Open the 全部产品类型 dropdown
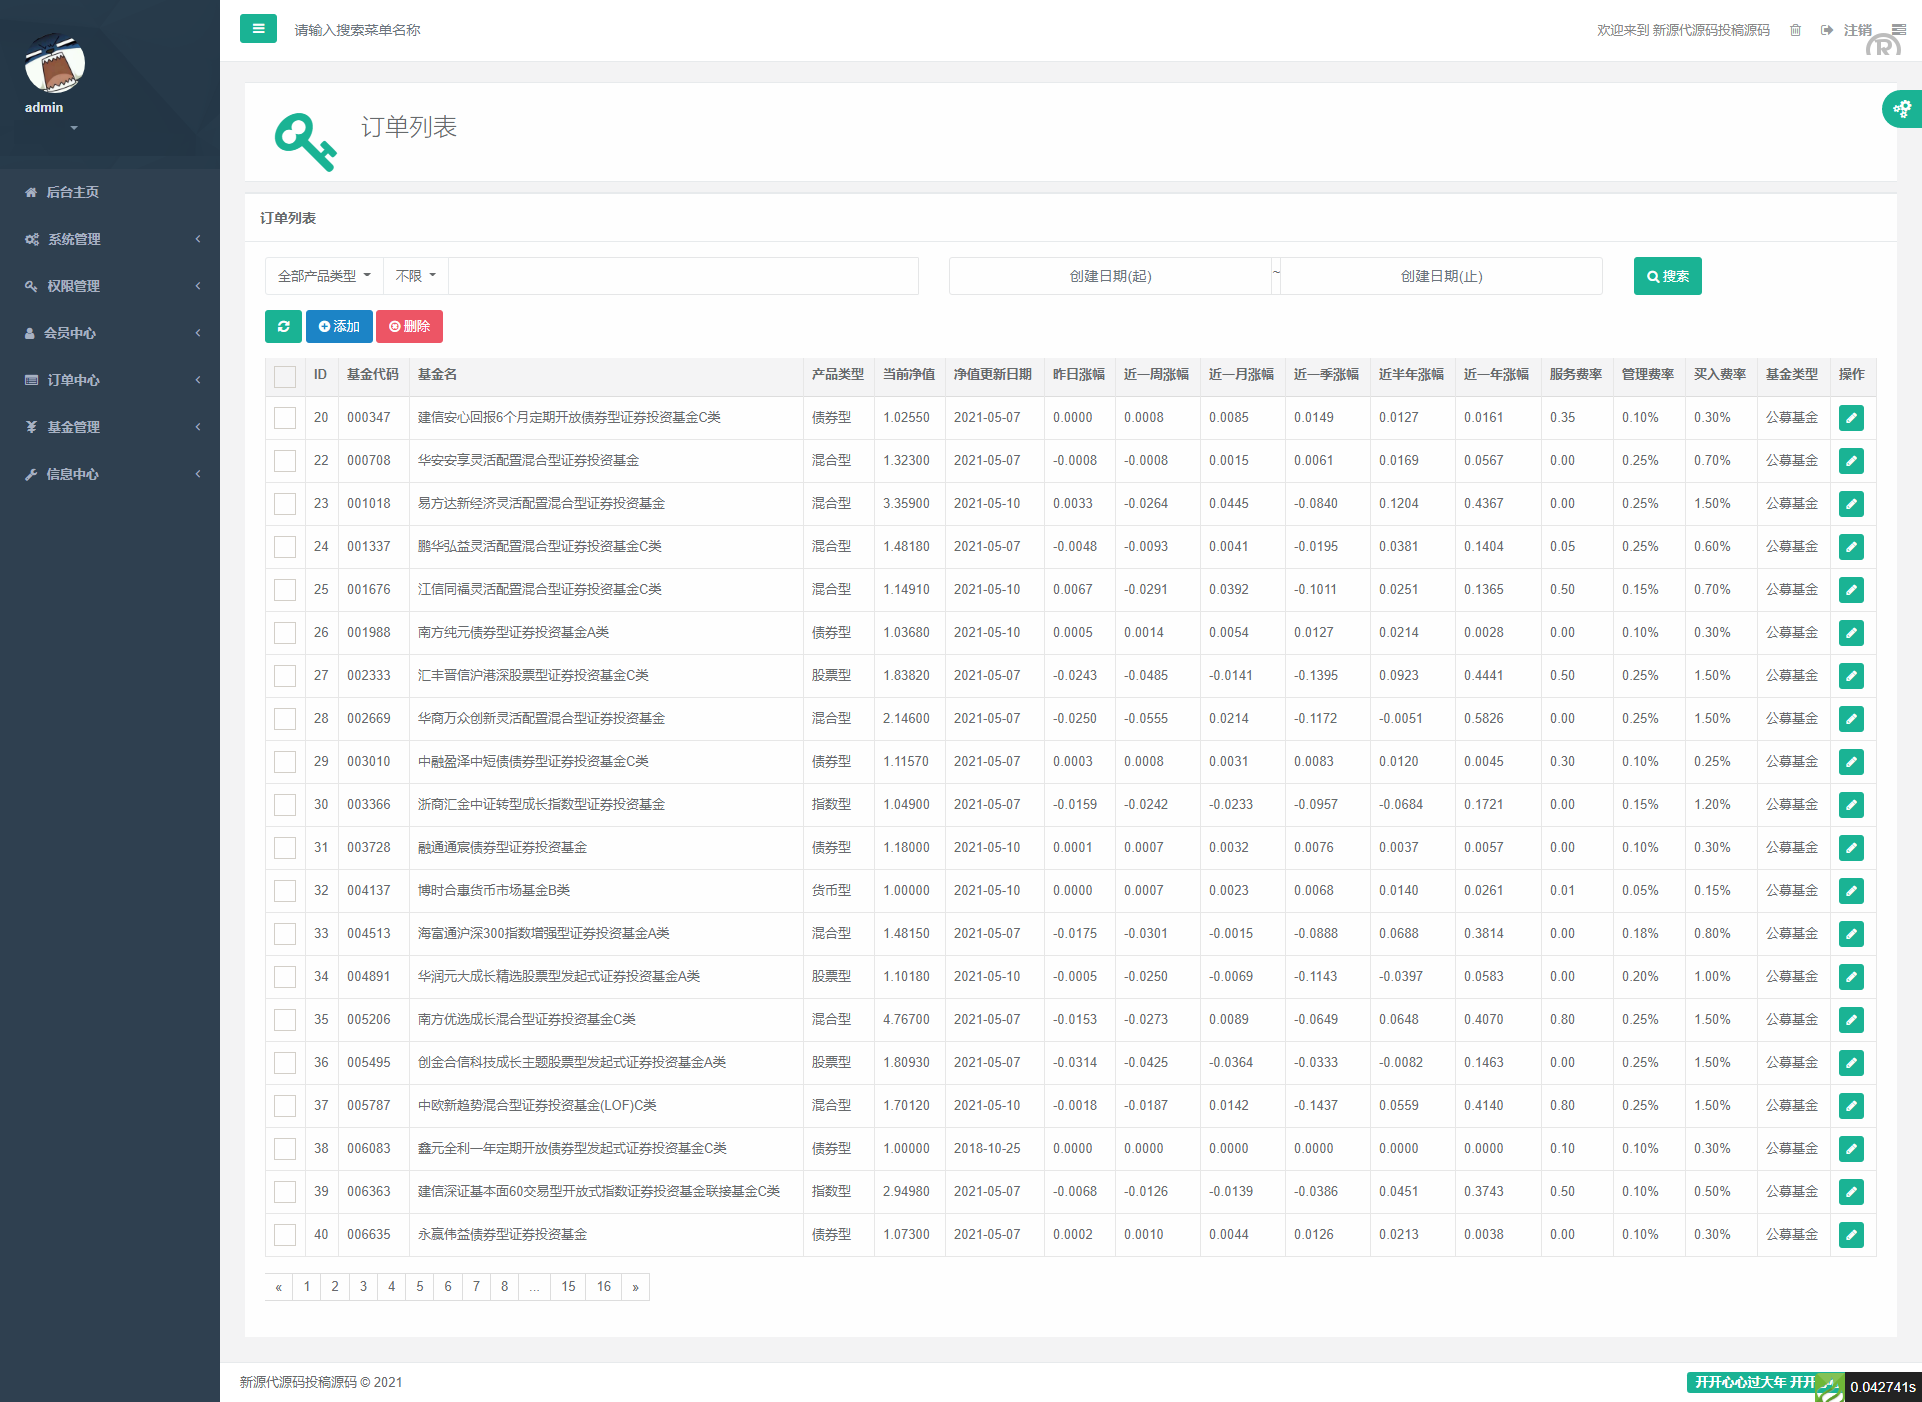 tap(324, 276)
